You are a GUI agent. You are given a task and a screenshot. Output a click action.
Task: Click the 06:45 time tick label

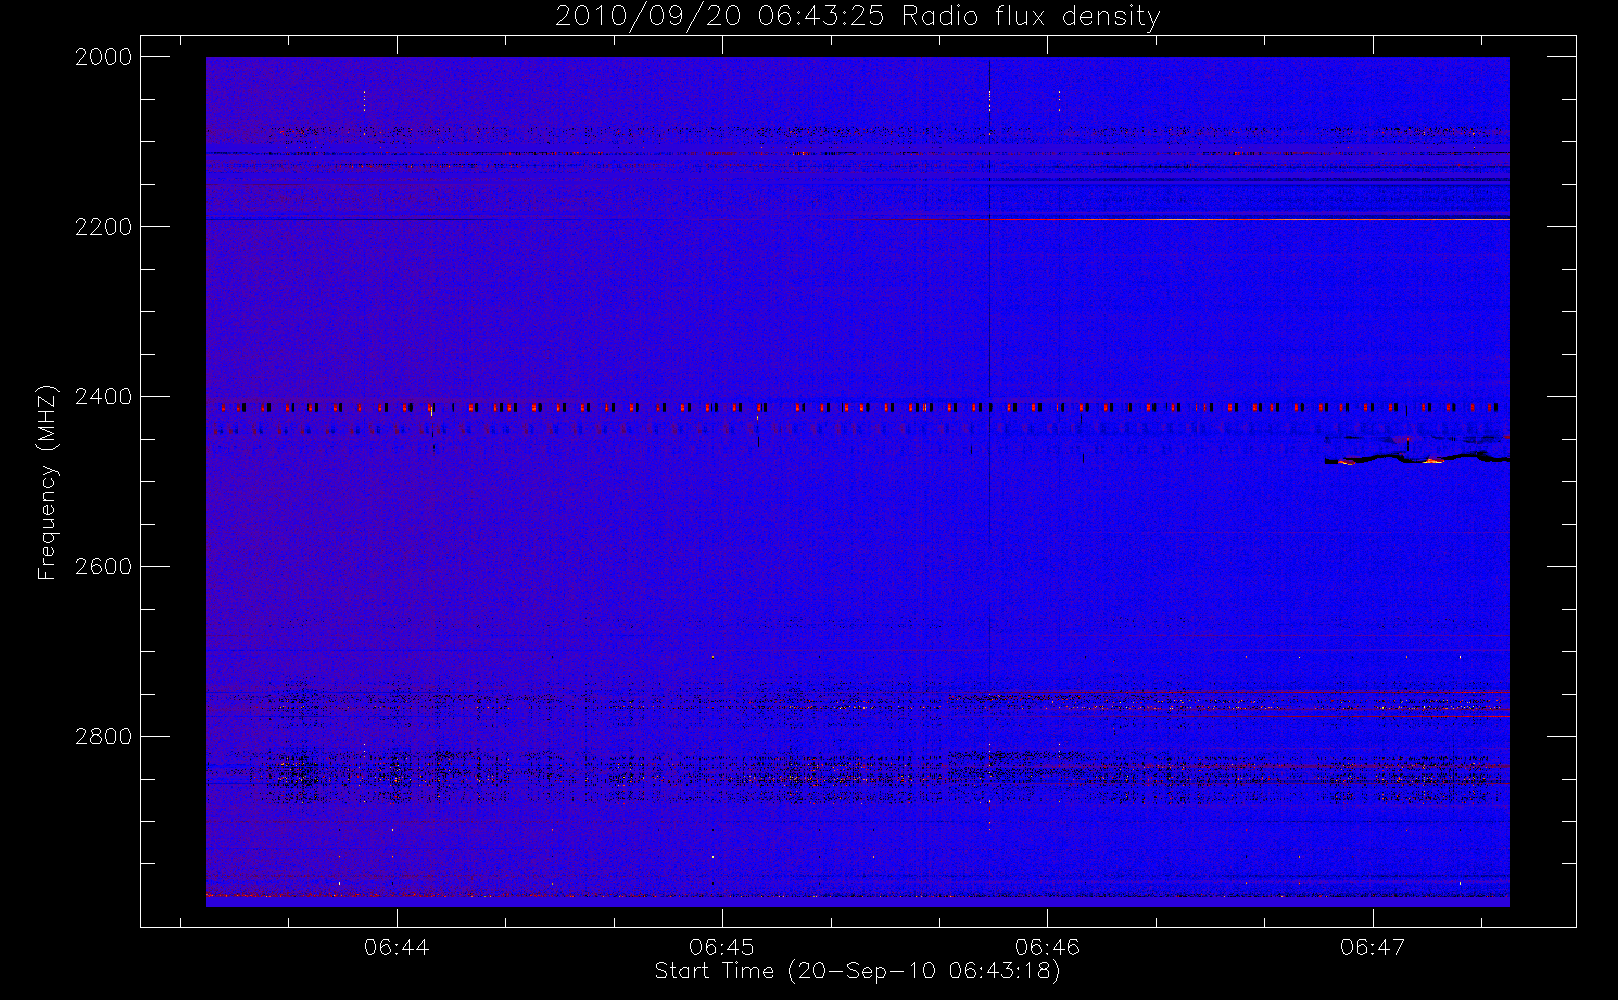pyautogui.click(x=722, y=947)
